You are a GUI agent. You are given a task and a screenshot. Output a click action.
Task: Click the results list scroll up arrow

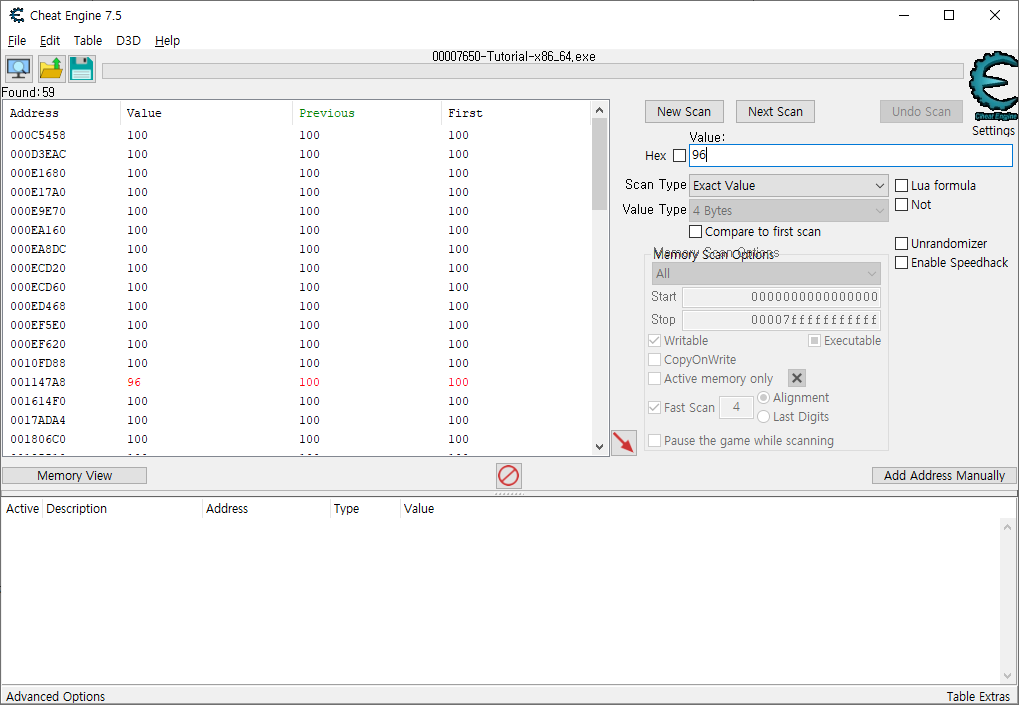click(x=599, y=110)
